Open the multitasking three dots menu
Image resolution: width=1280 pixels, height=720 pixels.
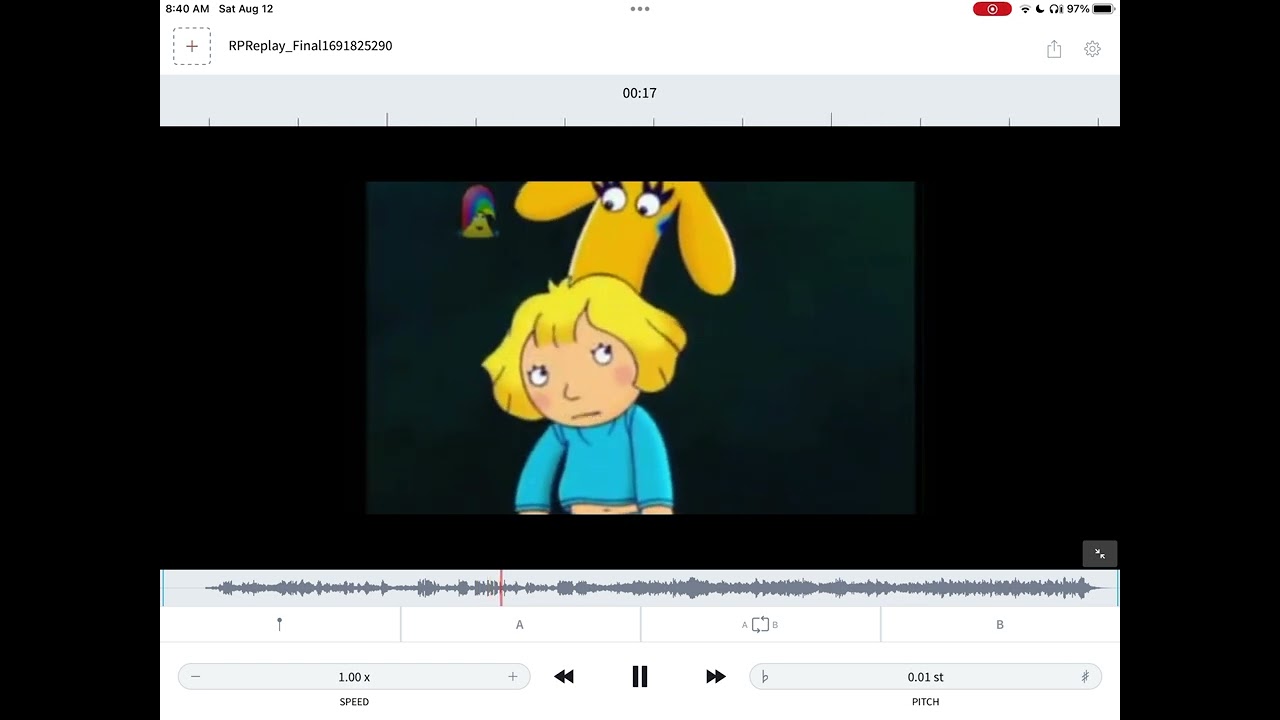click(x=640, y=9)
